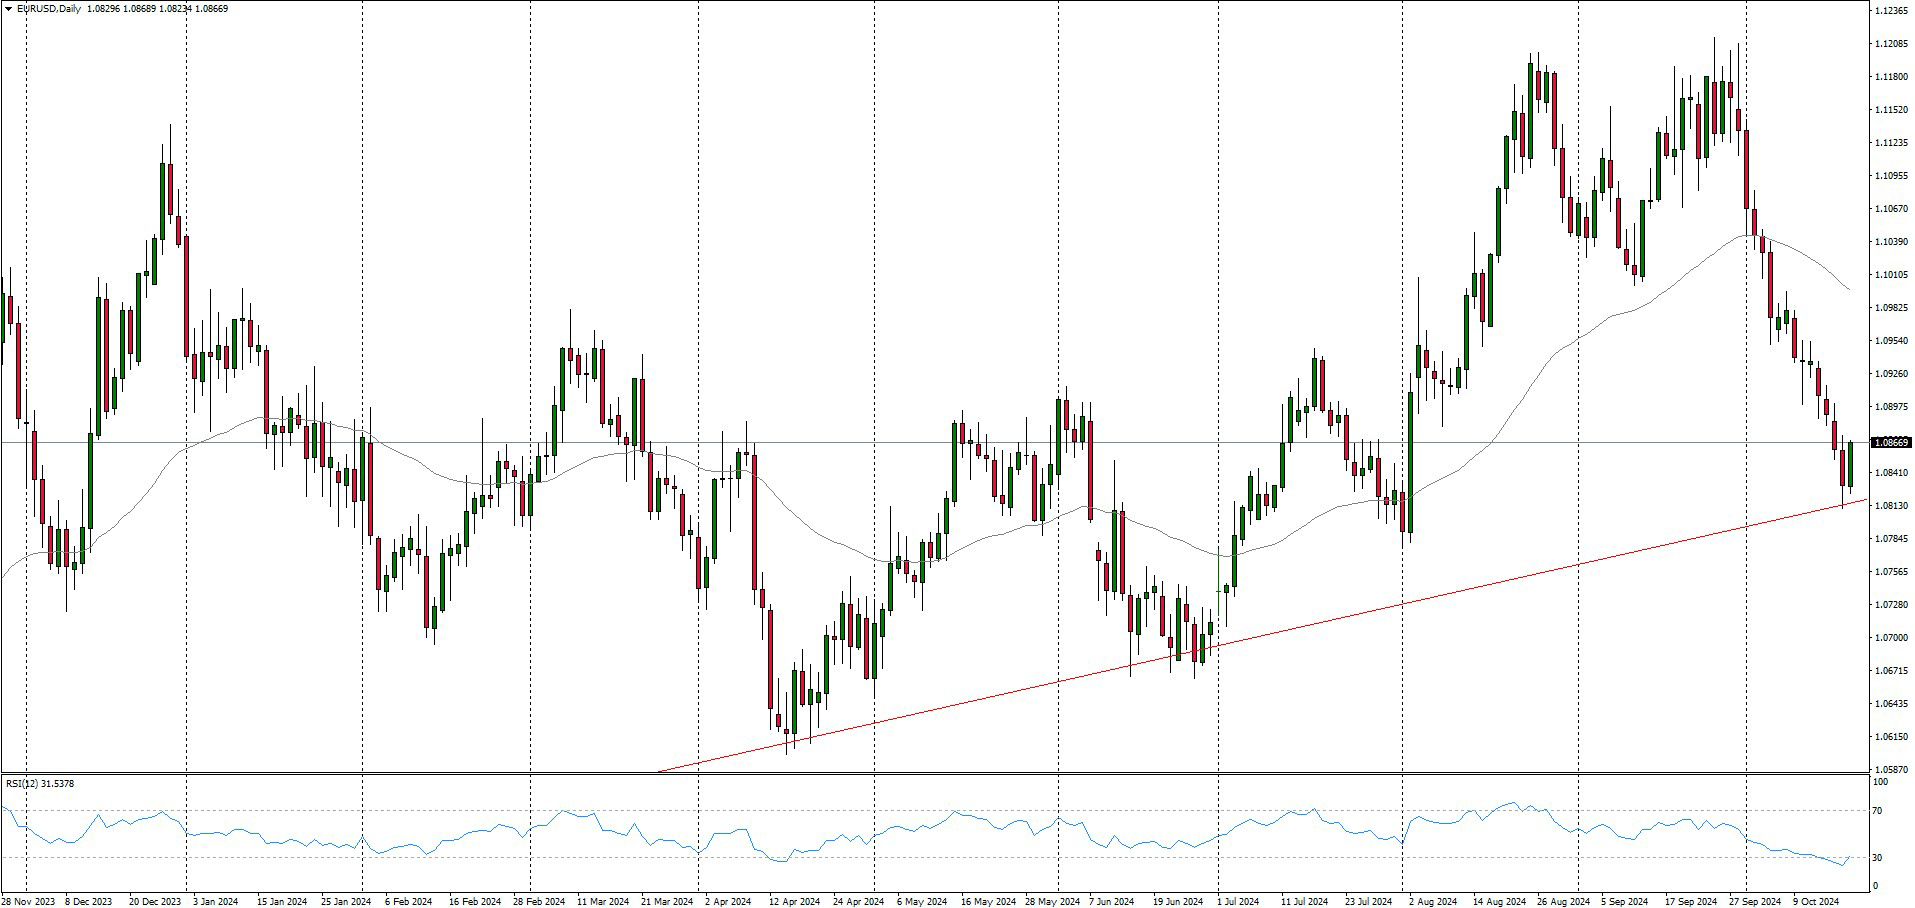Click the 9 Oct 2024 date label

click(1817, 901)
